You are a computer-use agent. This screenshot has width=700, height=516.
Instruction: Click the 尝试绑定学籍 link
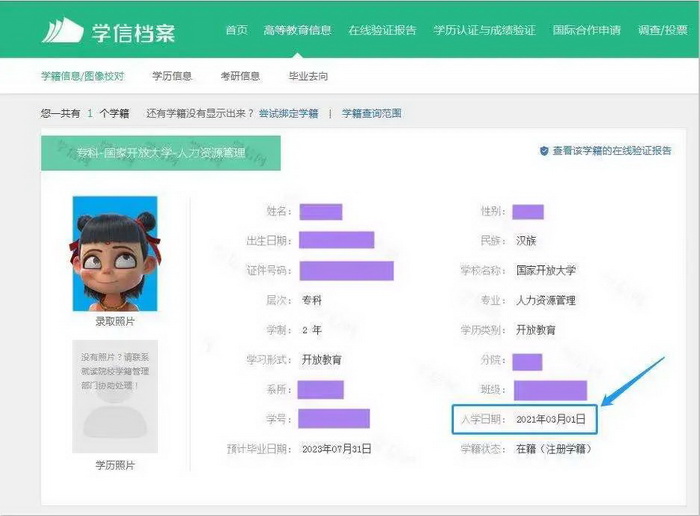point(289,113)
